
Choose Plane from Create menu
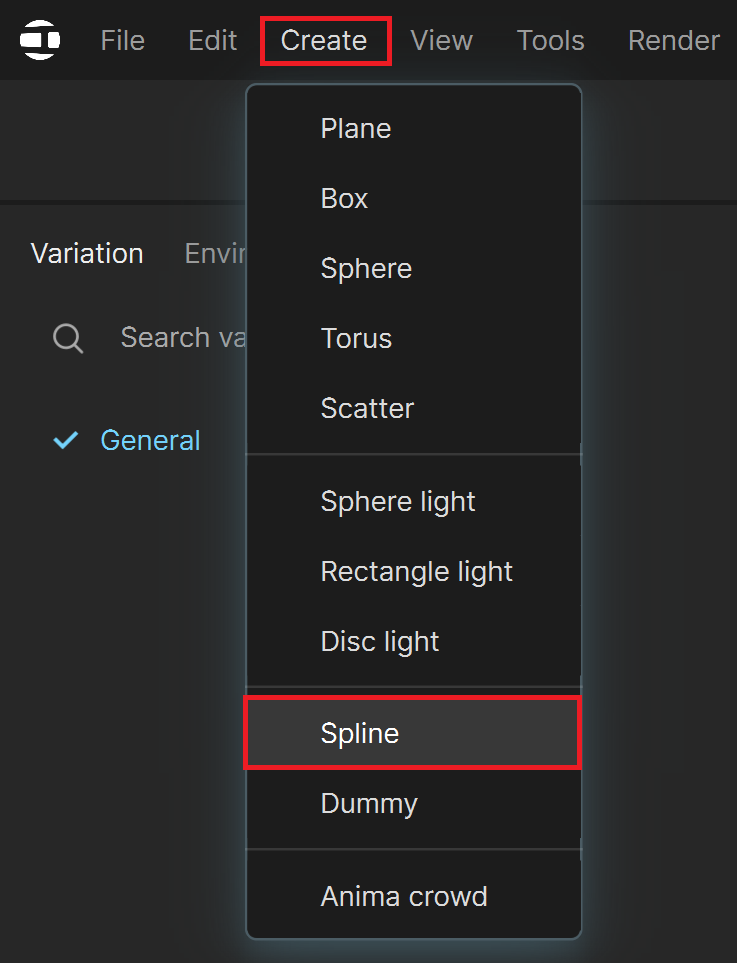[x=413, y=129]
